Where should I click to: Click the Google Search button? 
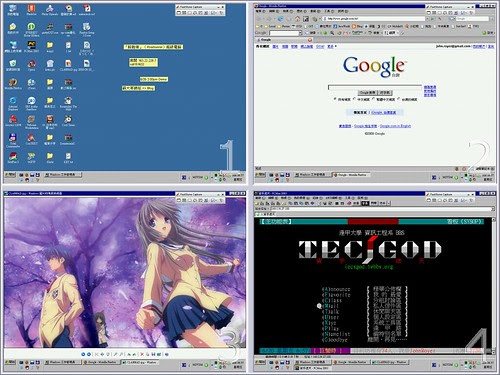pyautogui.click(x=368, y=92)
